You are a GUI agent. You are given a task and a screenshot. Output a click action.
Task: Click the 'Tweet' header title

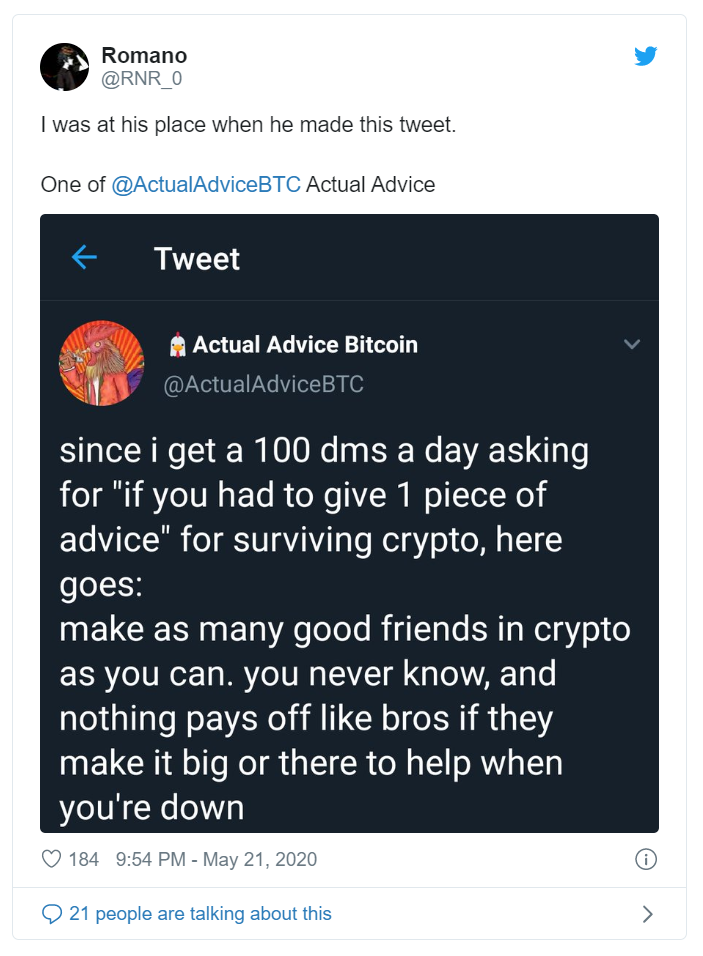[196, 259]
